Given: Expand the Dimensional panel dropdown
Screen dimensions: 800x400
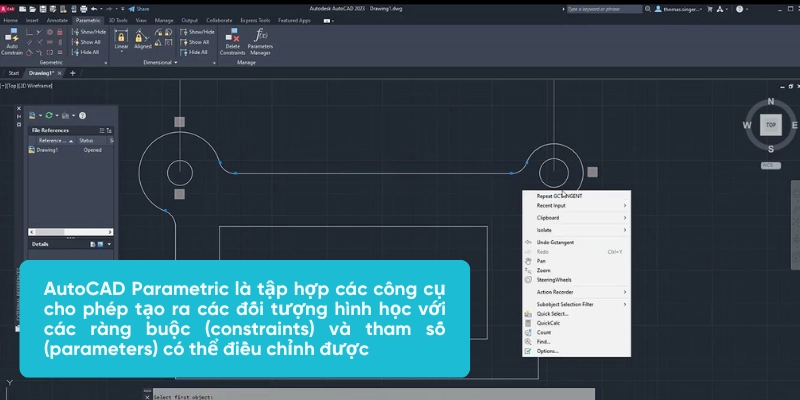Looking at the screenshot, I should 176,63.
